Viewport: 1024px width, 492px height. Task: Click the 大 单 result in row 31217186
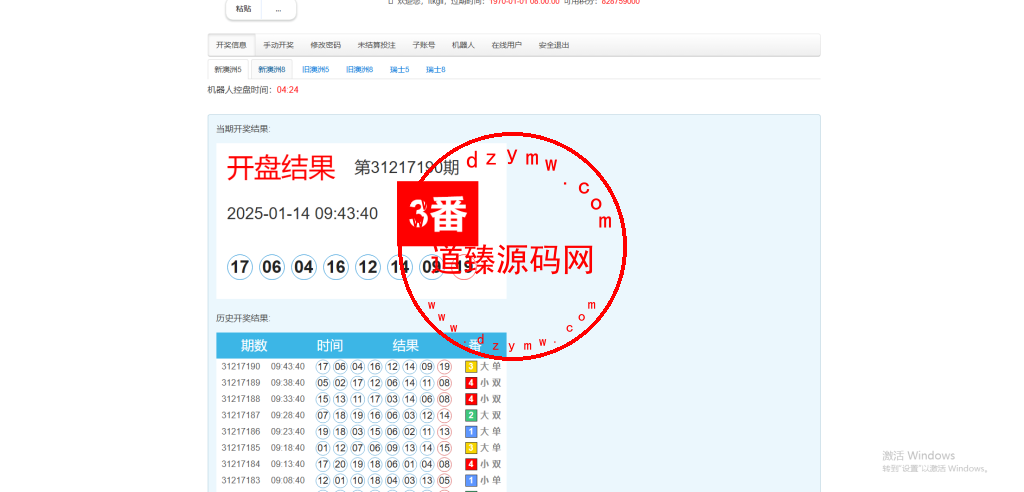(x=490, y=432)
